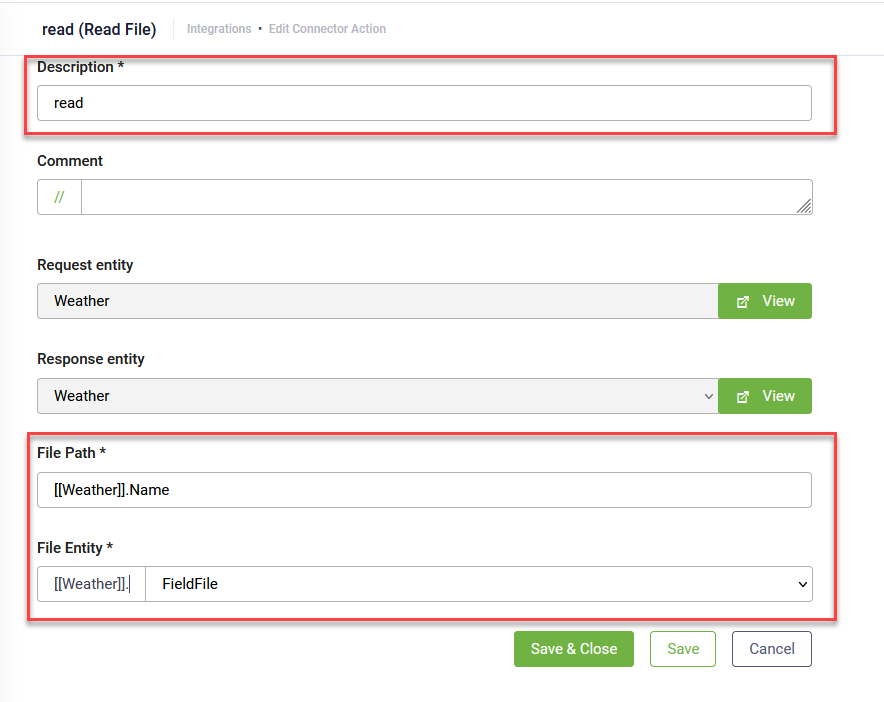Open the Response entity Weather dropdown

coord(378,396)
